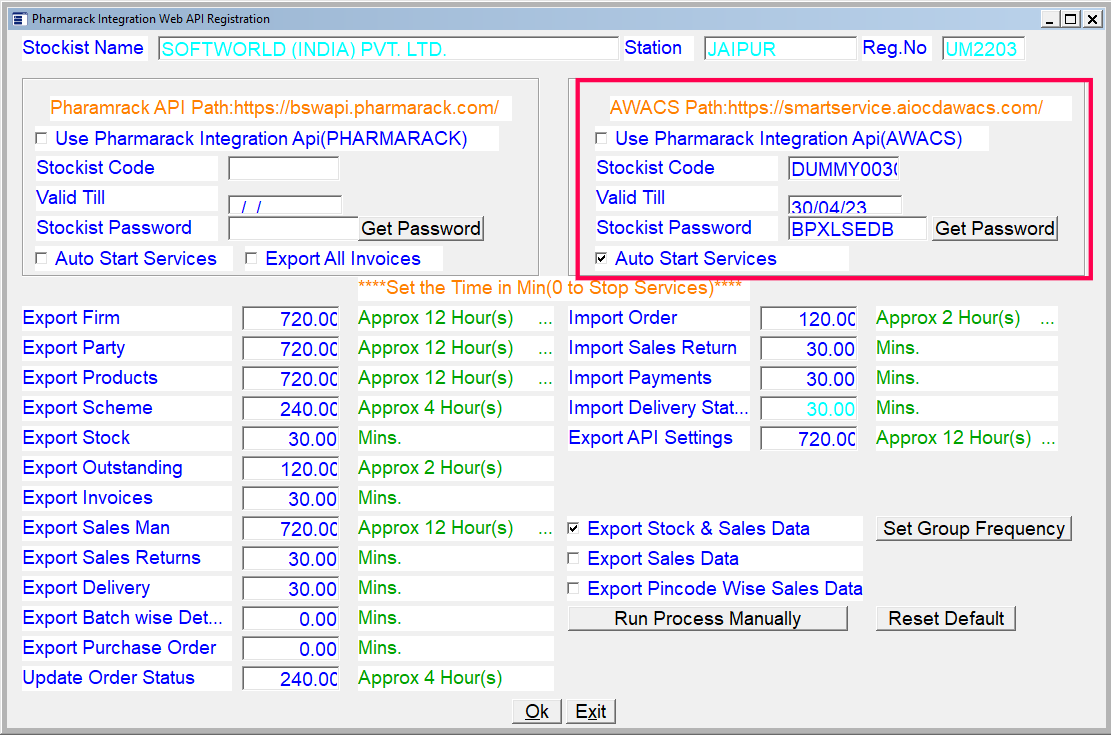This screenshot has height=735, width=1111.
Task: Click Export Scheme time field
Action: pyautogui.click(x=291, y=409)
